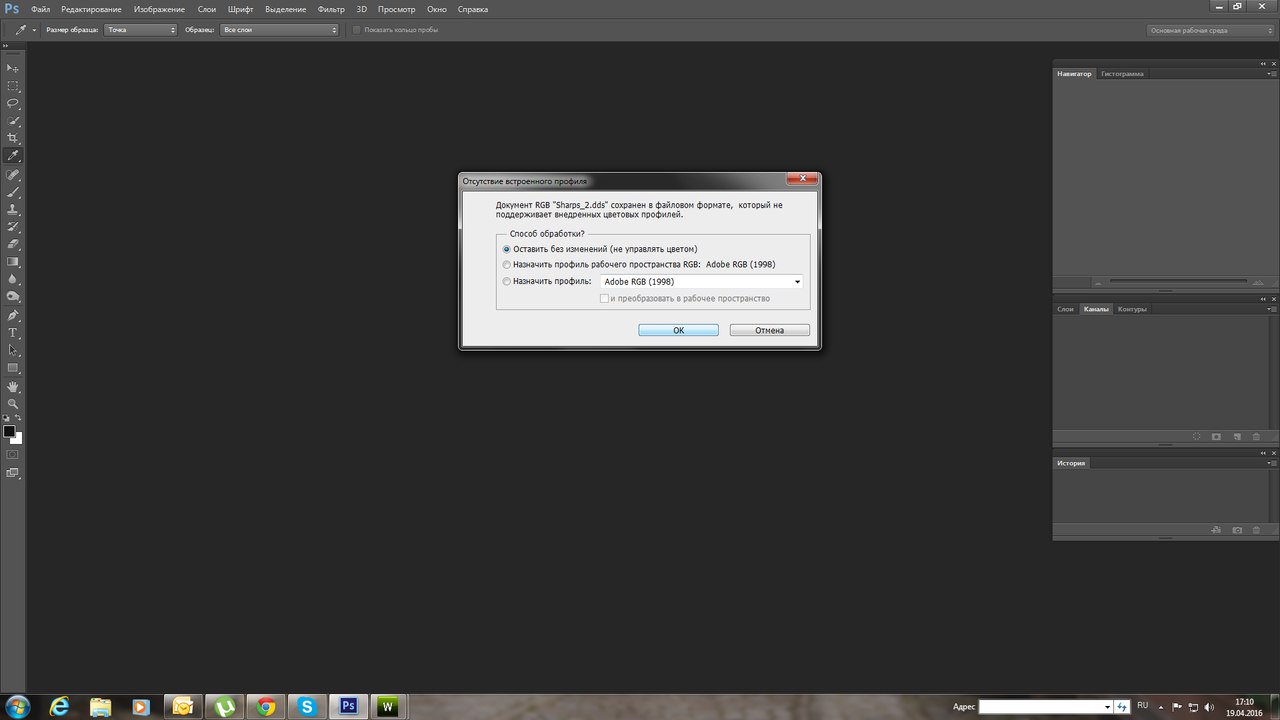Image resolution: width=1280 pixels, height=720 pixels.
Task: Delete current state in History panel
Action: [x=1256, y=529]
